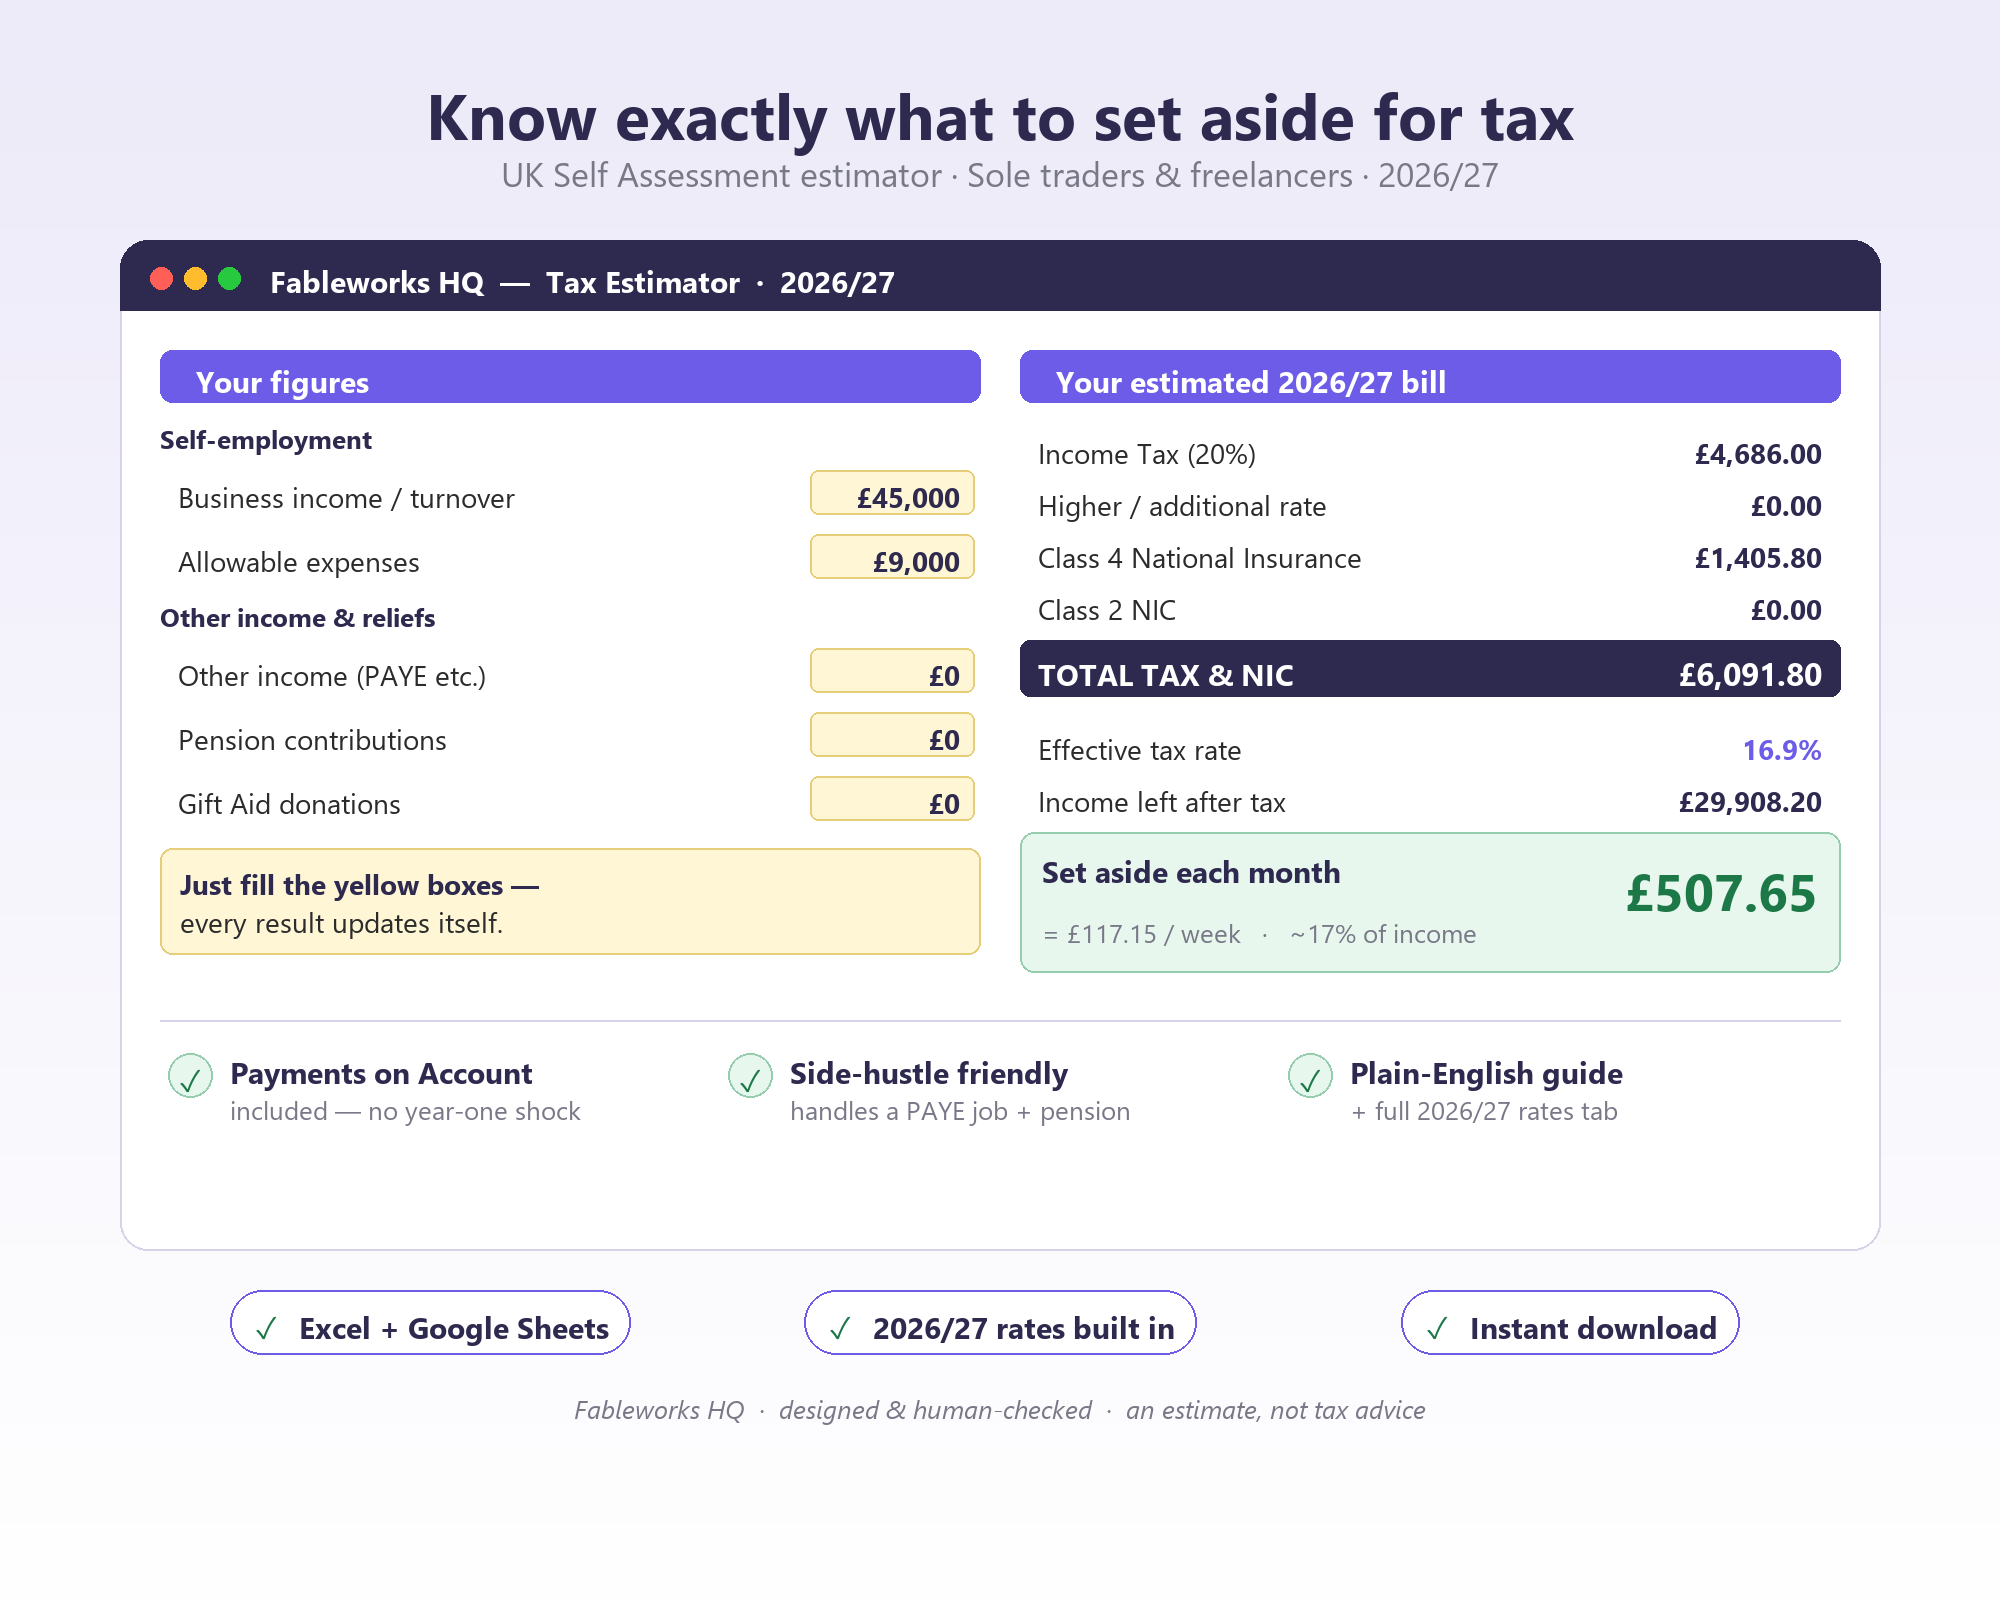Click the Side-hustle friendly heading
The width and height of the screenshot is (2000, 1600).
click(x=929, y=1074)
